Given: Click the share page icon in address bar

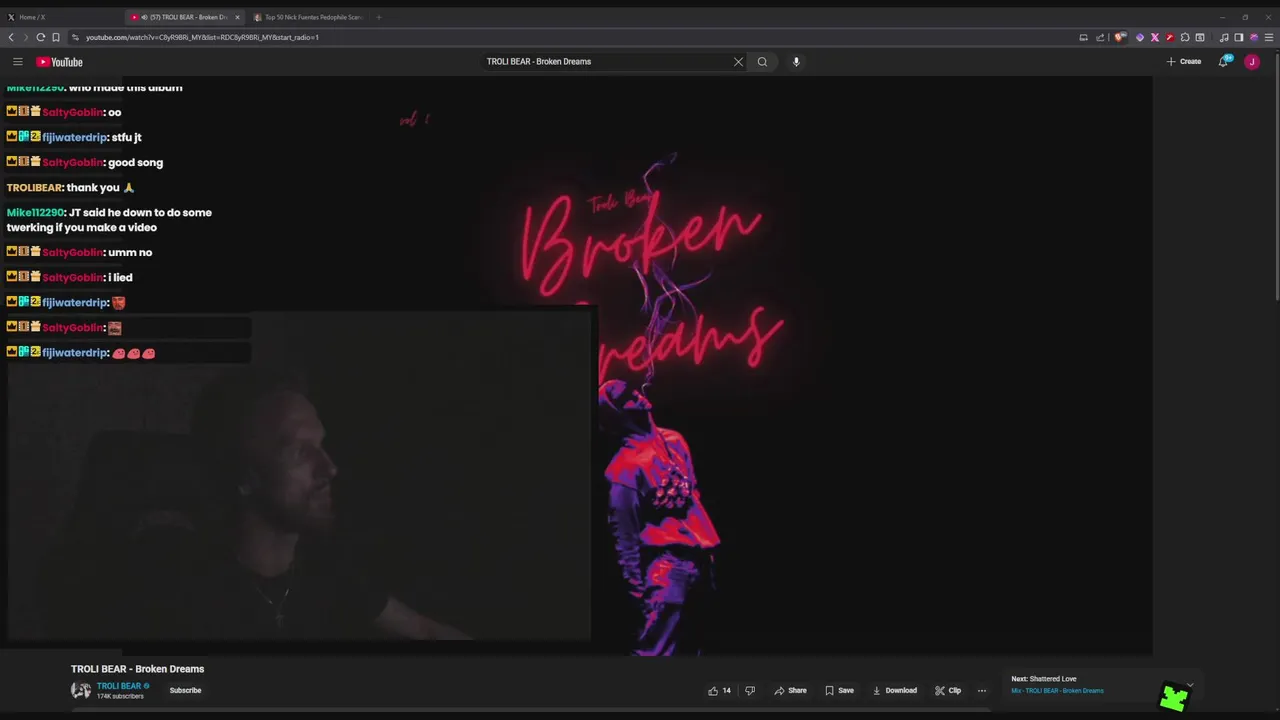Looking at the screenshot, I should pyautogui.click(x=1100, y=37).
